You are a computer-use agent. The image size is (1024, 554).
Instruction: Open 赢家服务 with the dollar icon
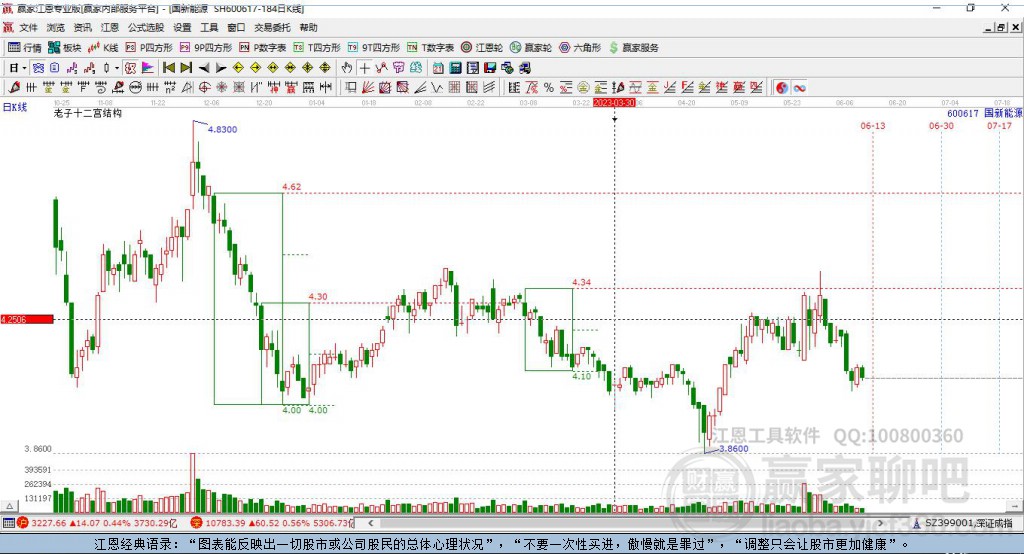(x=633, y=48)
